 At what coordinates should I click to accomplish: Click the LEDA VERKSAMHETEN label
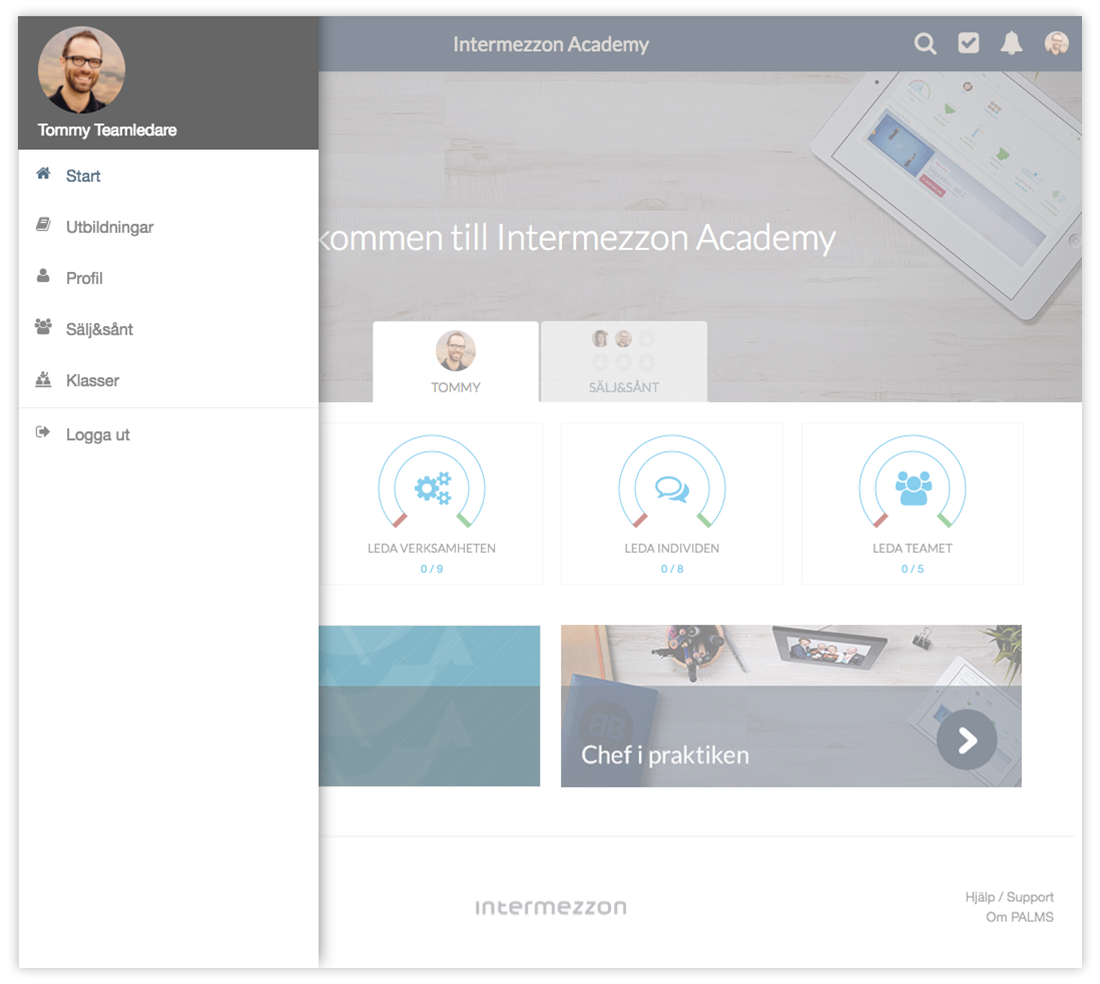click(431, 548)
